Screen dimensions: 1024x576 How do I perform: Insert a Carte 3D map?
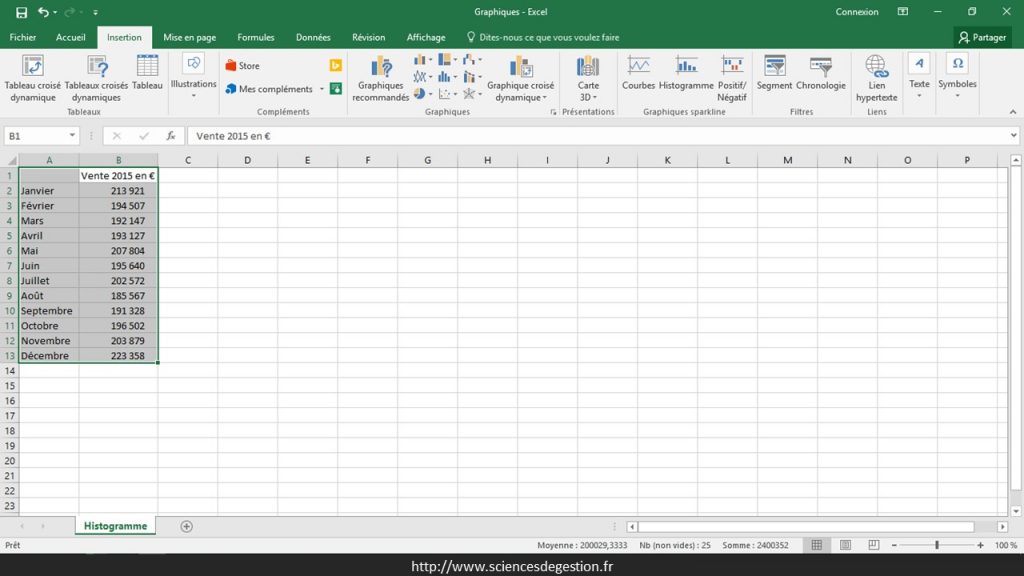(x=588, y=80)
